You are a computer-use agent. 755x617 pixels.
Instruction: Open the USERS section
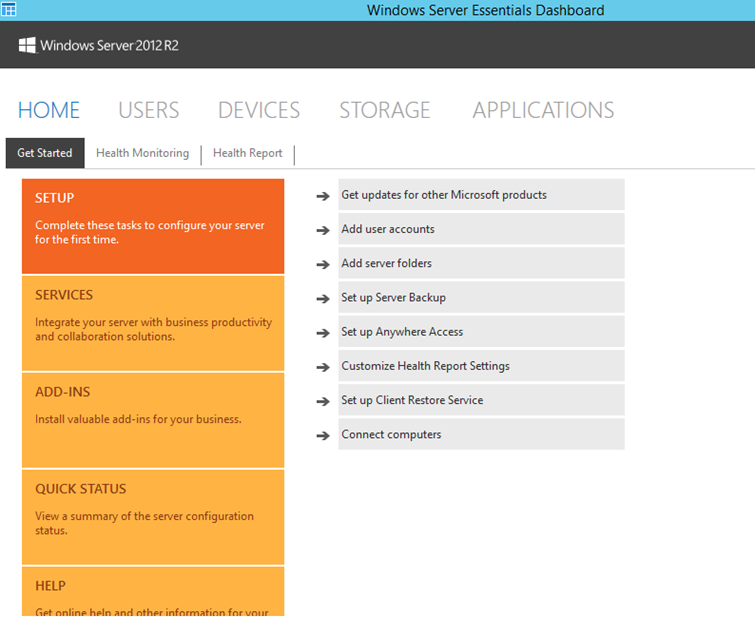point(149,110)
